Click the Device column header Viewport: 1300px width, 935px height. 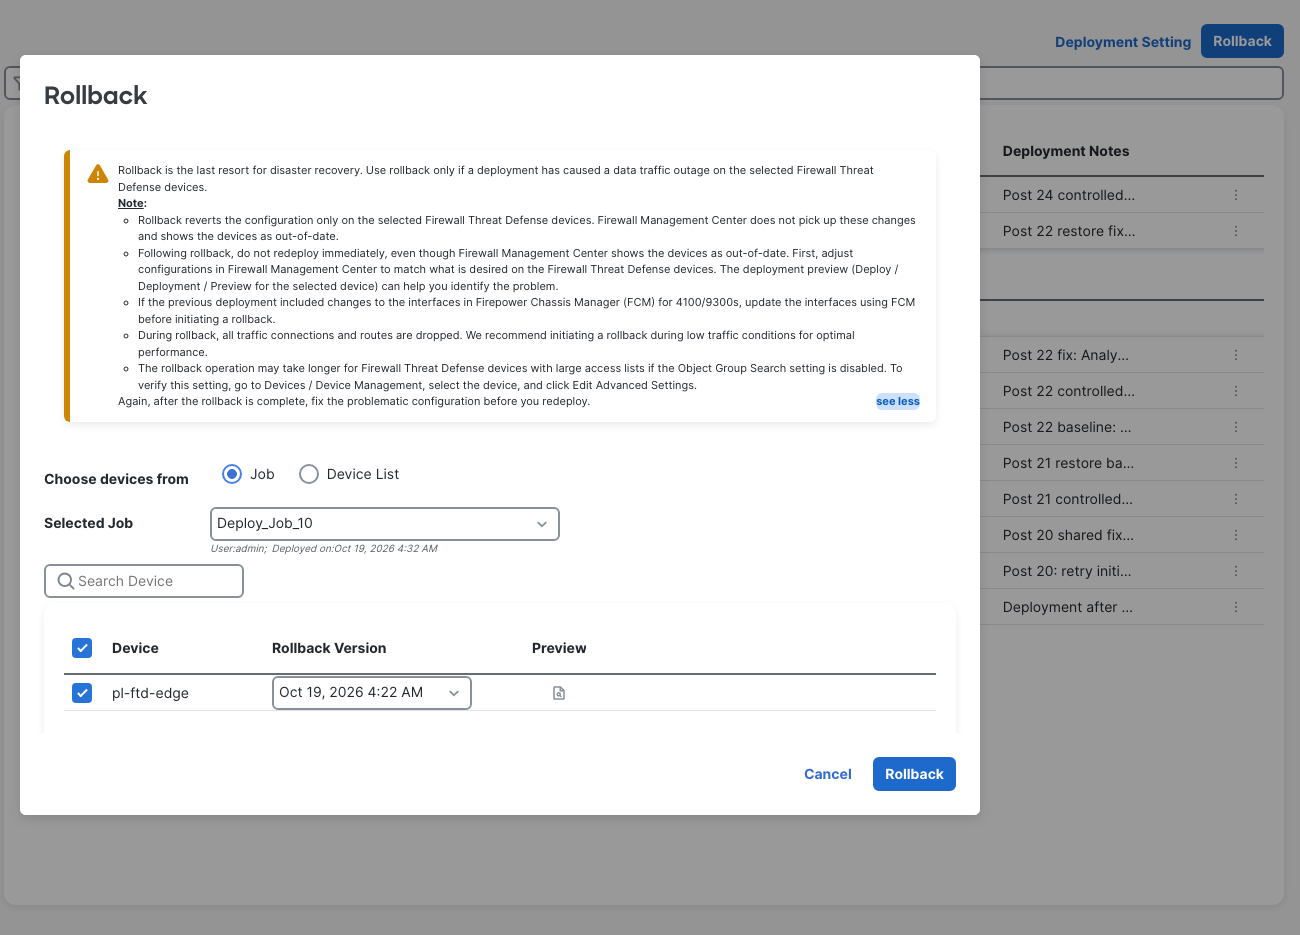pos(135,648)
